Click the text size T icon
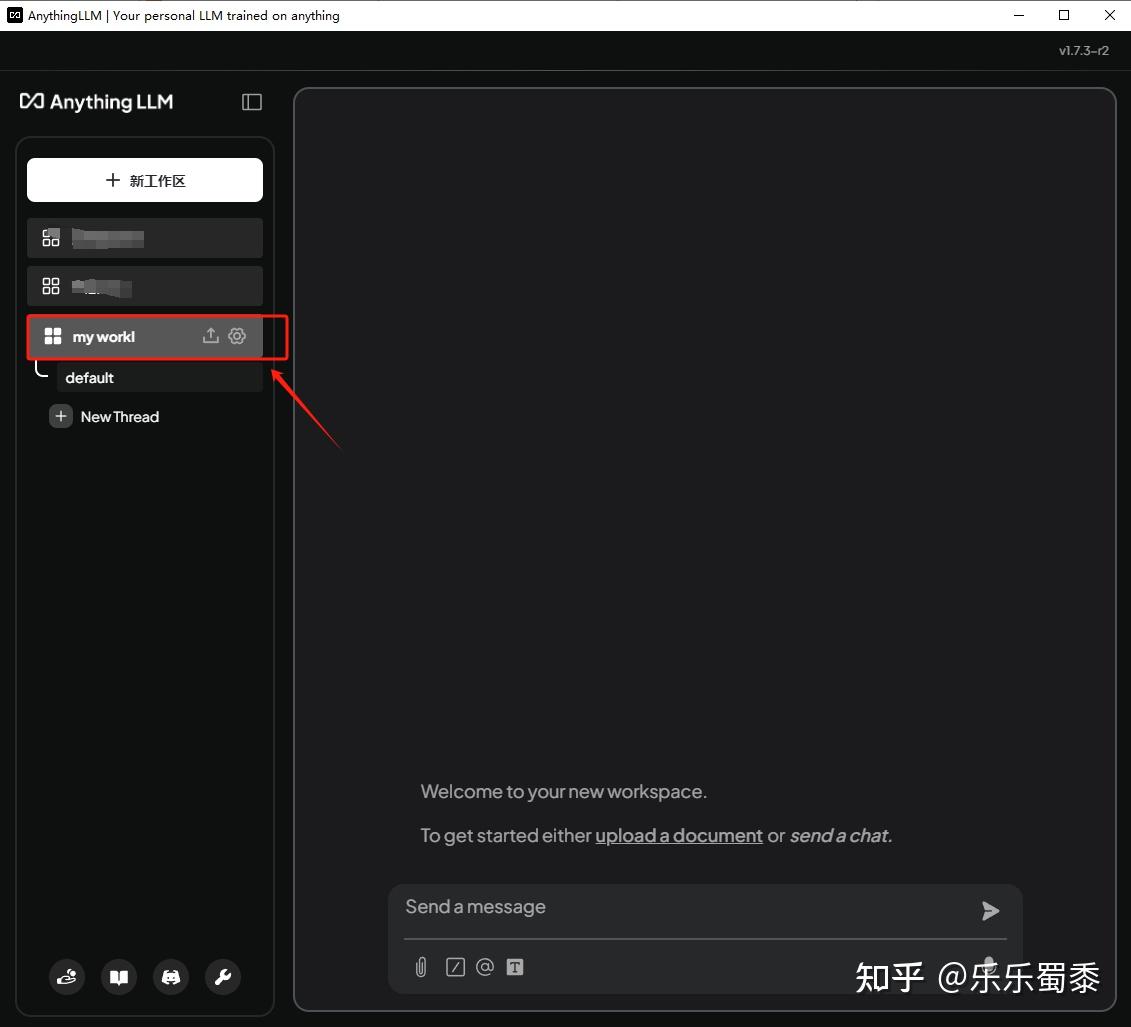The image size is (1131, 1027). (x=515, y=967)
